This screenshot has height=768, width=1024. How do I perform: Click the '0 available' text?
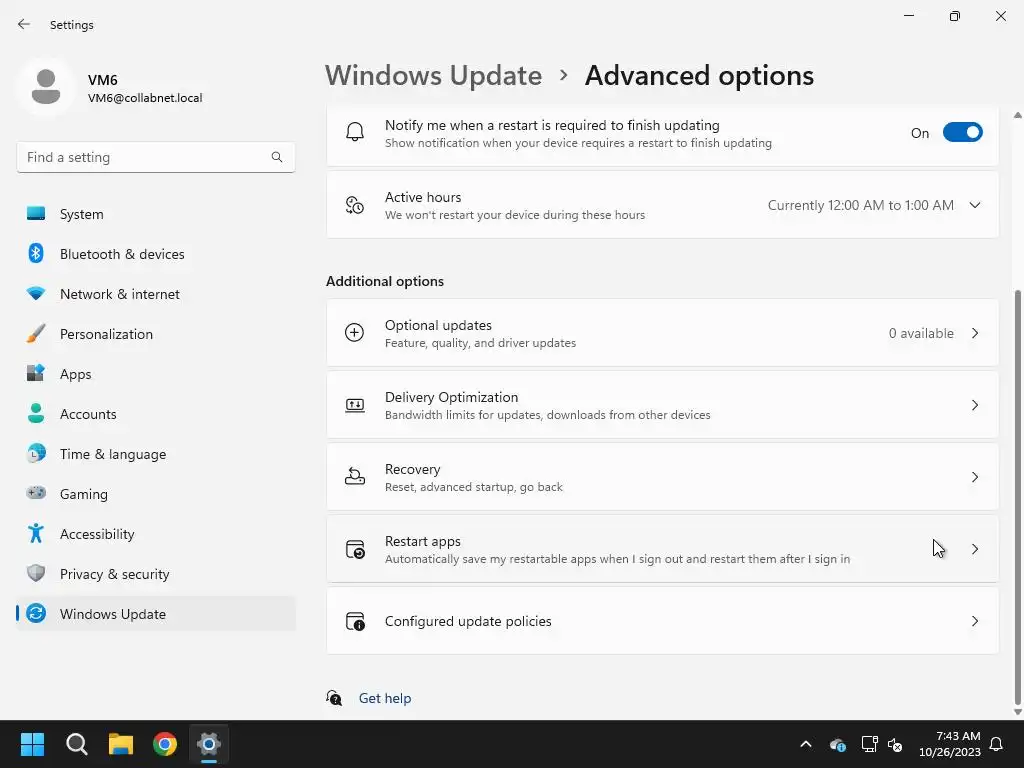921,333
